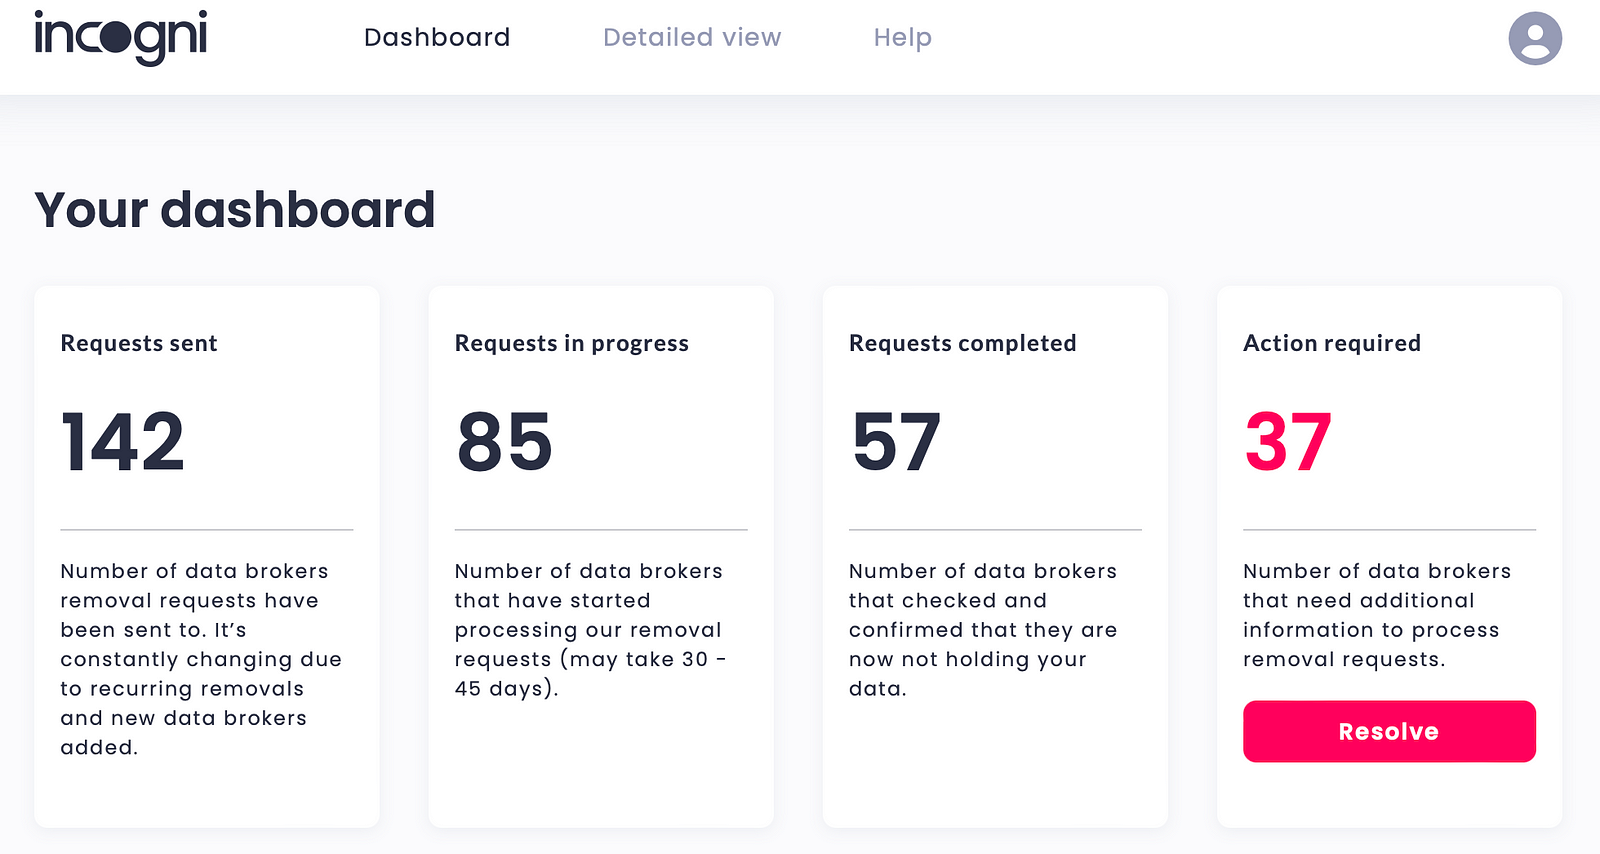Image resolution: width=1600 pixels, height=854 pixels.
Task: Select the Requests in progress heading
Action: pyautogui.click(x=572, y=343)
